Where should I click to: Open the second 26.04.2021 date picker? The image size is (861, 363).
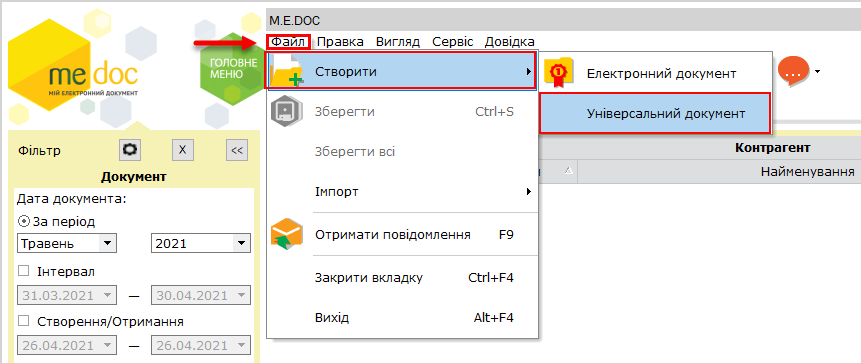click(201, 345)
